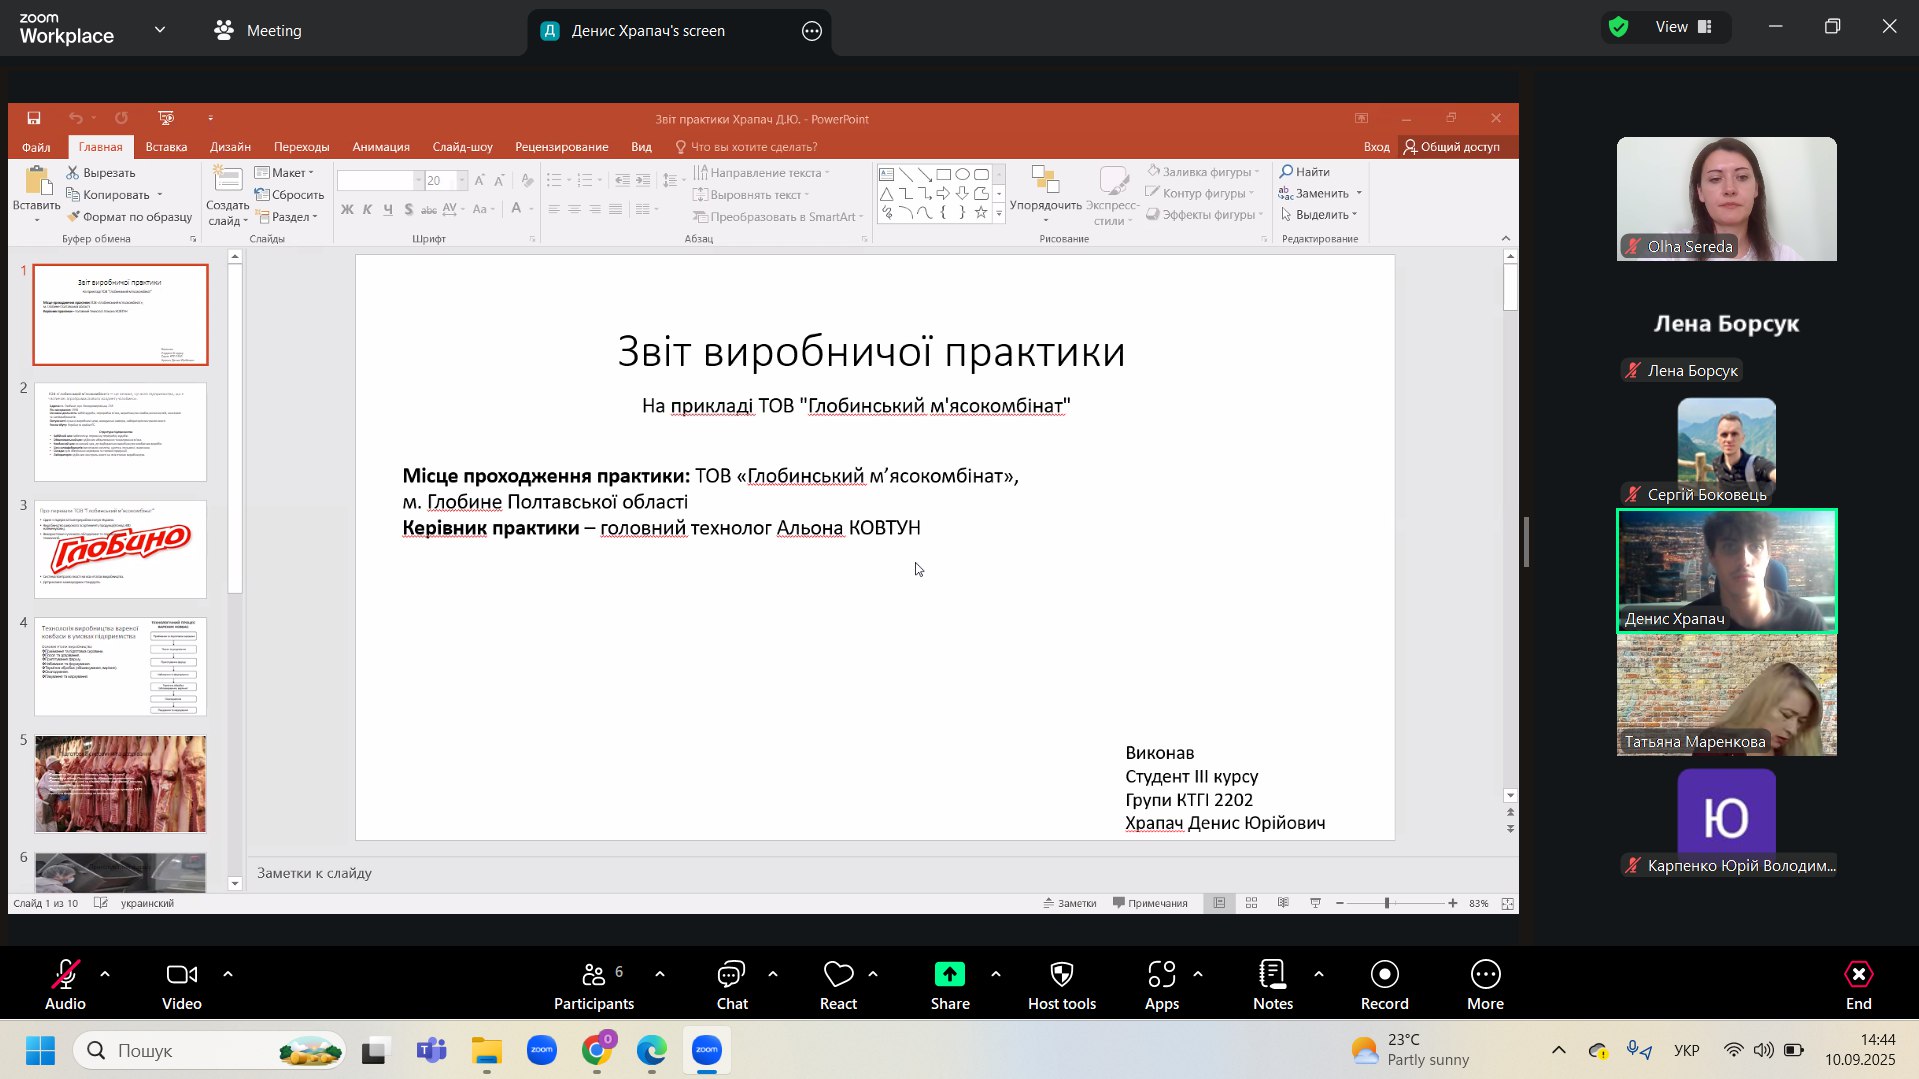
Task: Expand the arrow next to Participants
Action: click(660, 973)
